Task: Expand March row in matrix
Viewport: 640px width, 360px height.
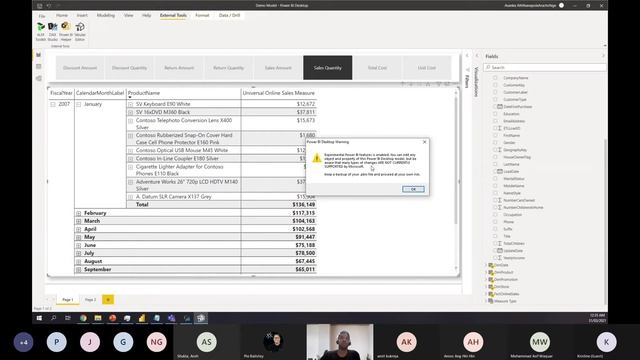Action: [78, 221]
